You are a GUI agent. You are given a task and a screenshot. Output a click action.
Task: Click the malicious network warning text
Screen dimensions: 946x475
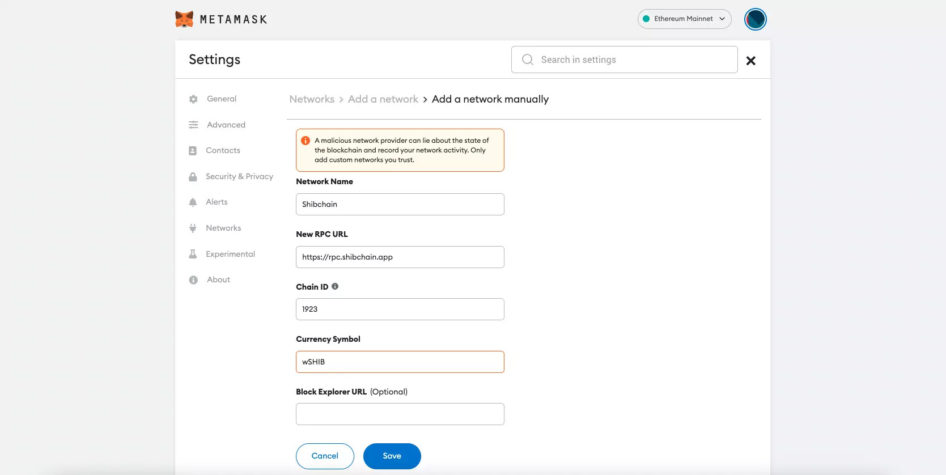click(402, 150)
